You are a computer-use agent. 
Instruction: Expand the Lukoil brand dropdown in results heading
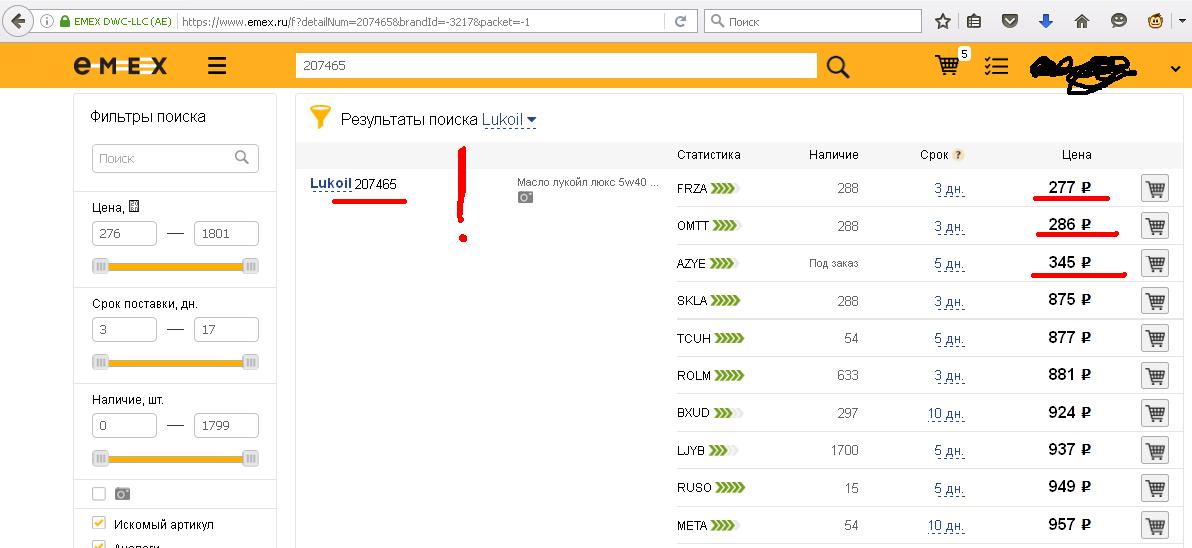click(x=509, y=119)
